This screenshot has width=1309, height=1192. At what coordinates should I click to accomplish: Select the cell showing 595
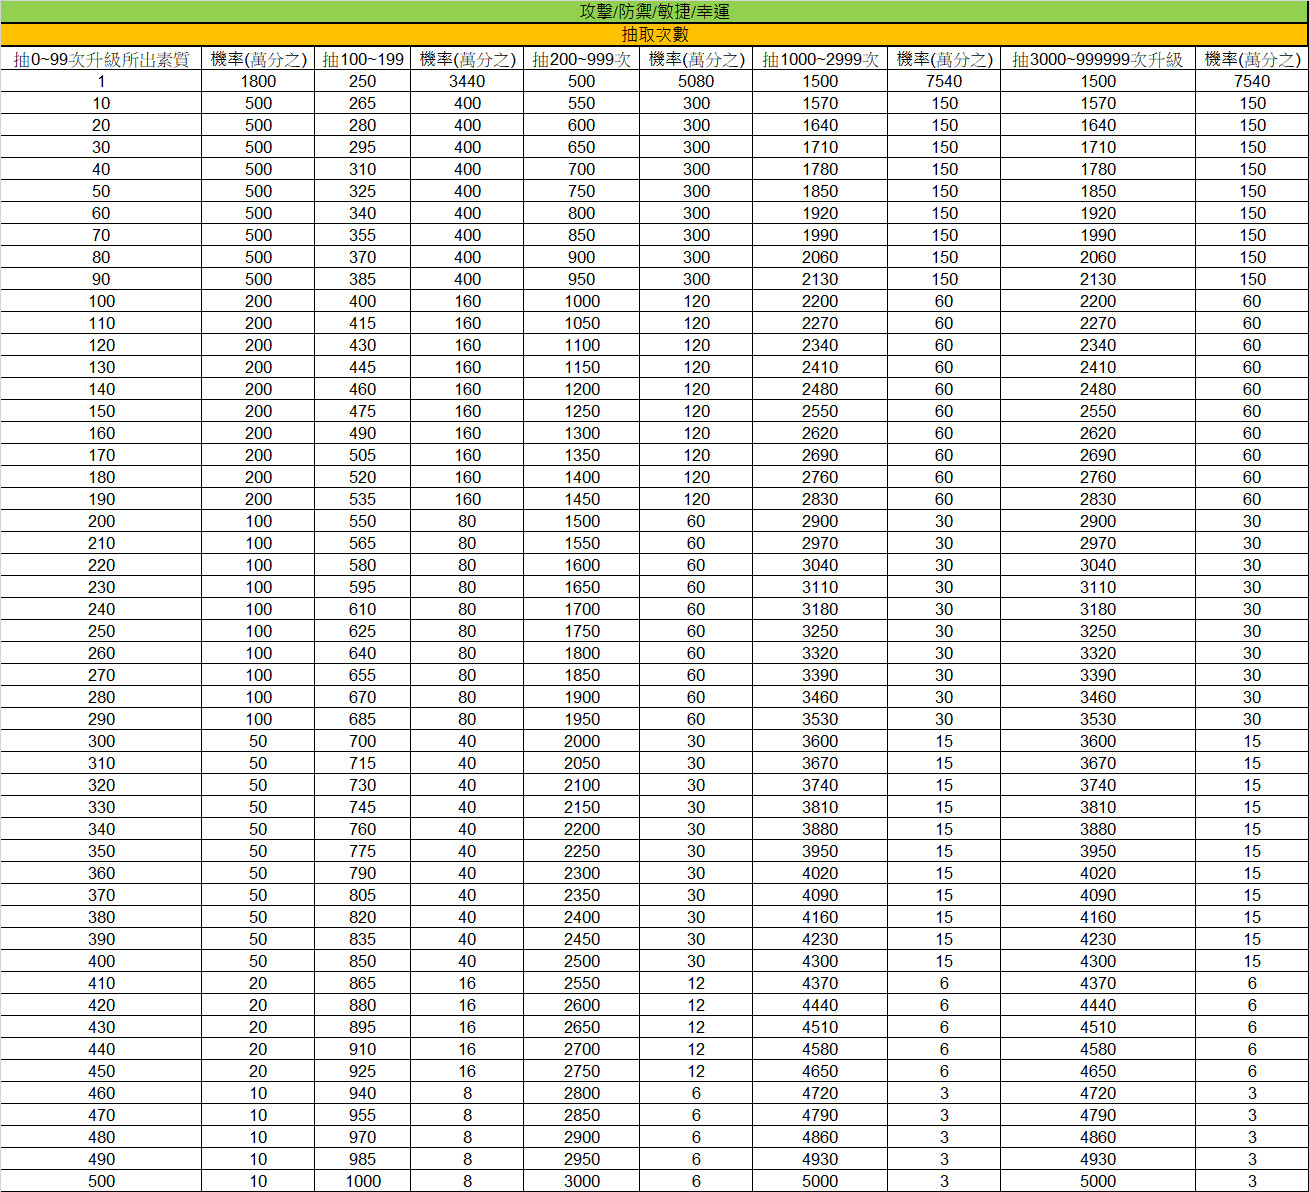point(362,587)
